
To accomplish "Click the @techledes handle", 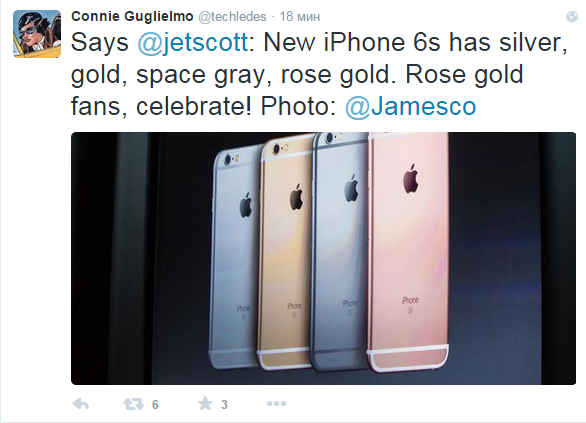I will [232, 16].
